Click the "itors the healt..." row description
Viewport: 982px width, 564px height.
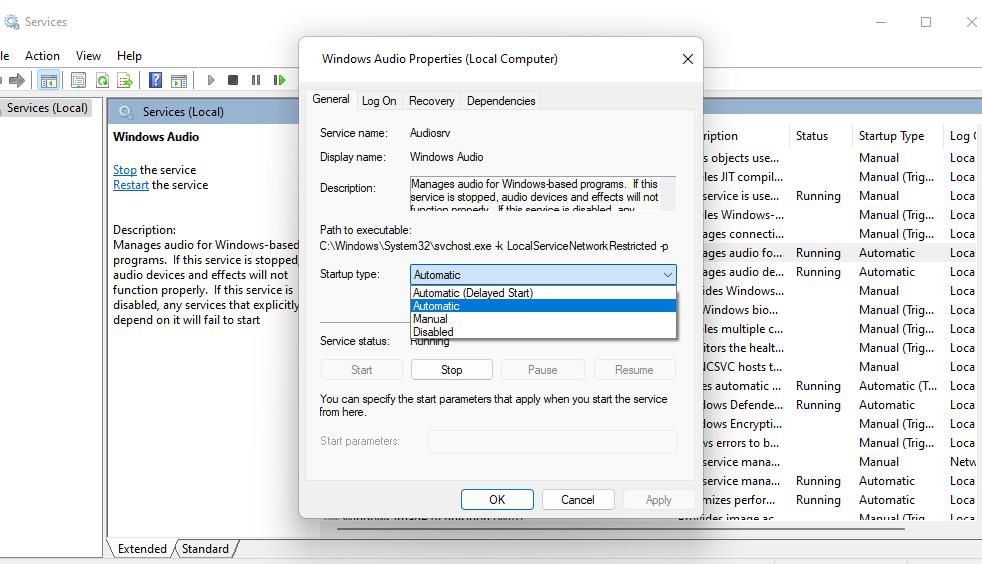point(743,348)
